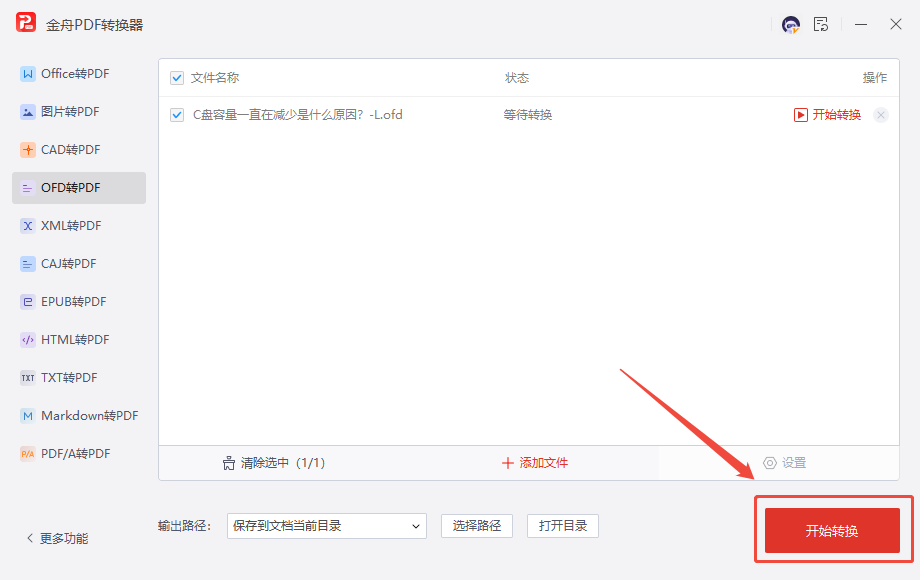
Task: Click the file name C盘容量一直在减少是什么原因？-L.ofd
Action: click(297, 115)
